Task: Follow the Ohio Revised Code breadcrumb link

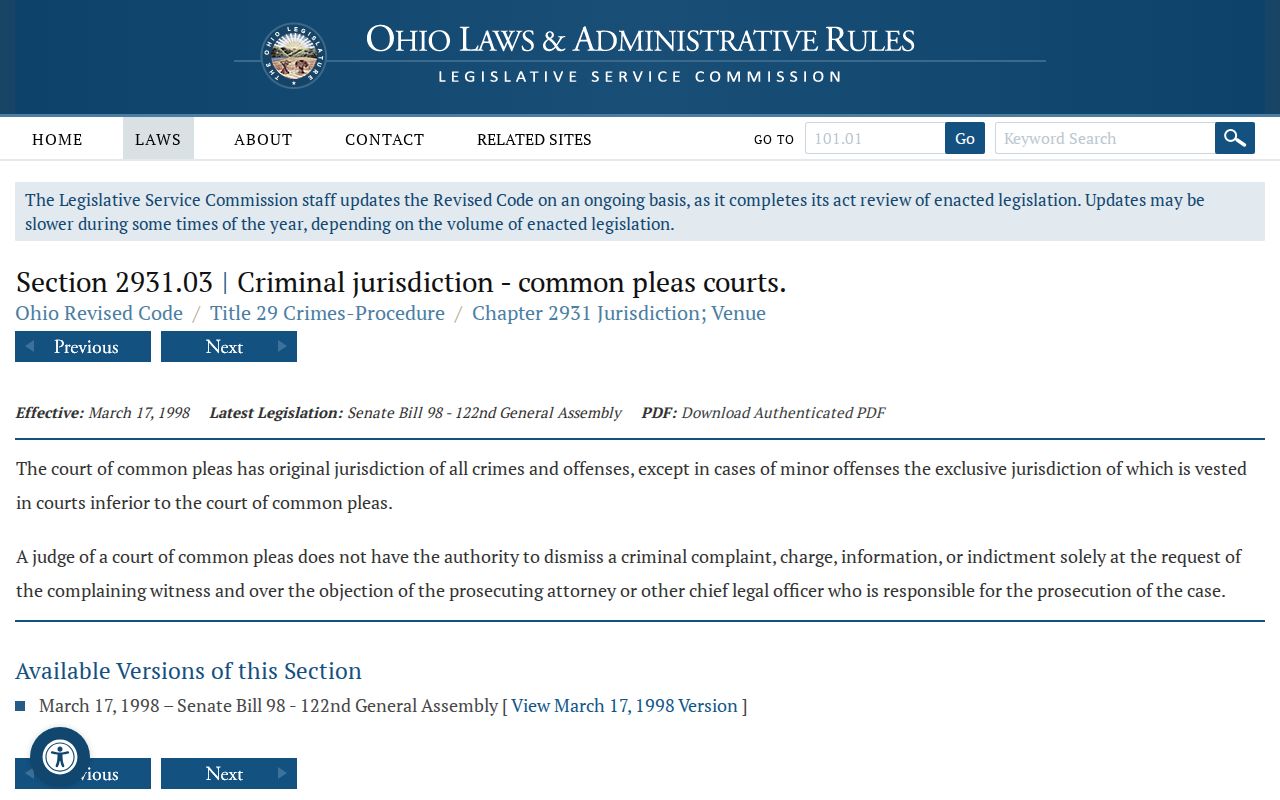Action: 99,313
